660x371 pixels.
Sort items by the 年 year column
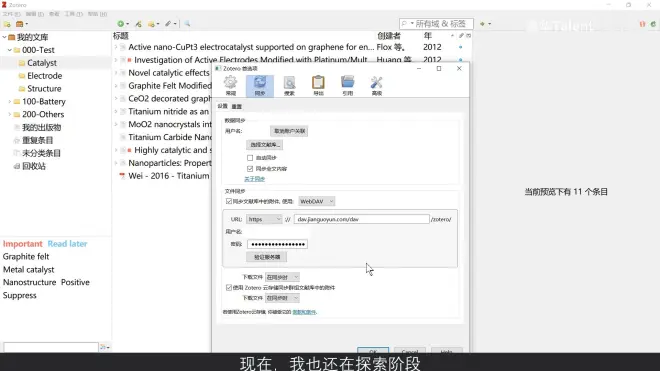click(428, 36)
